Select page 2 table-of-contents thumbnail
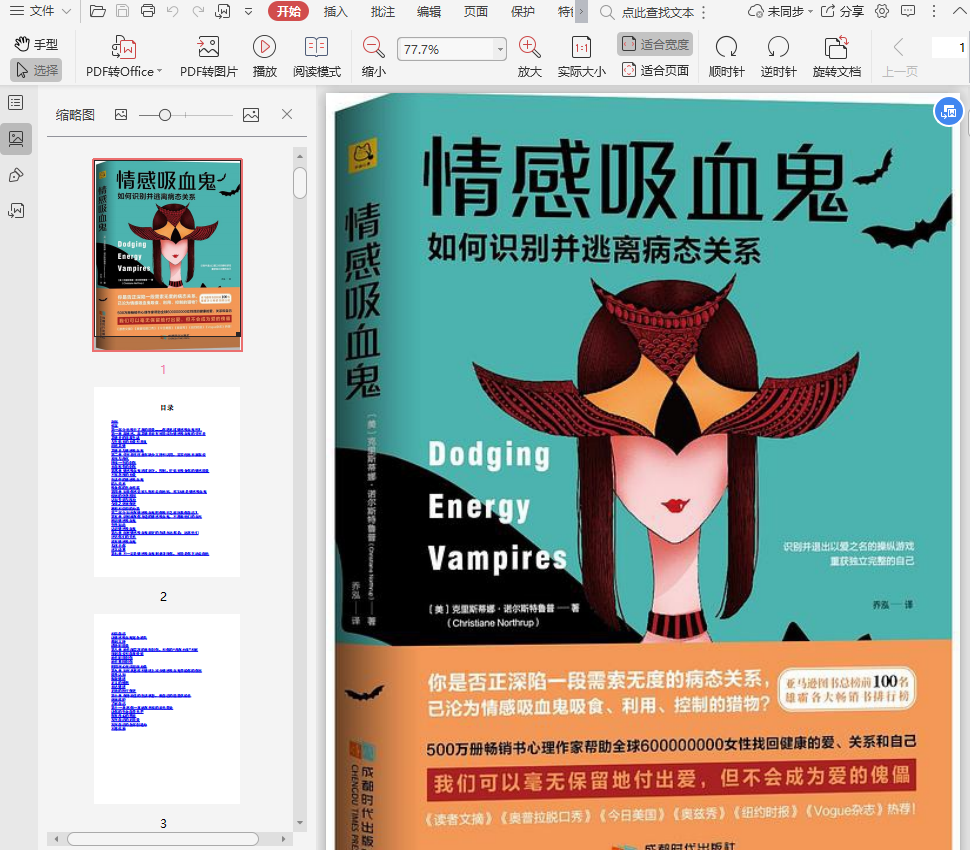Screen dimensions: 970x850 pyautogui.click(x=167, y=482)
